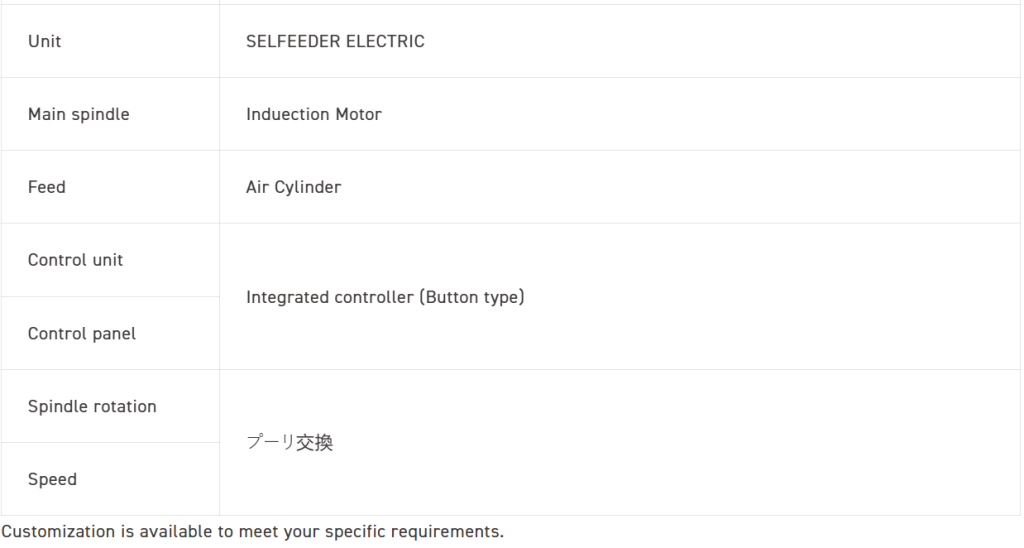Image resolution: width=1024 pixels, height=548 pixels.
Task: Click the "Spindle rotation" label
Action: coord(92,406)
